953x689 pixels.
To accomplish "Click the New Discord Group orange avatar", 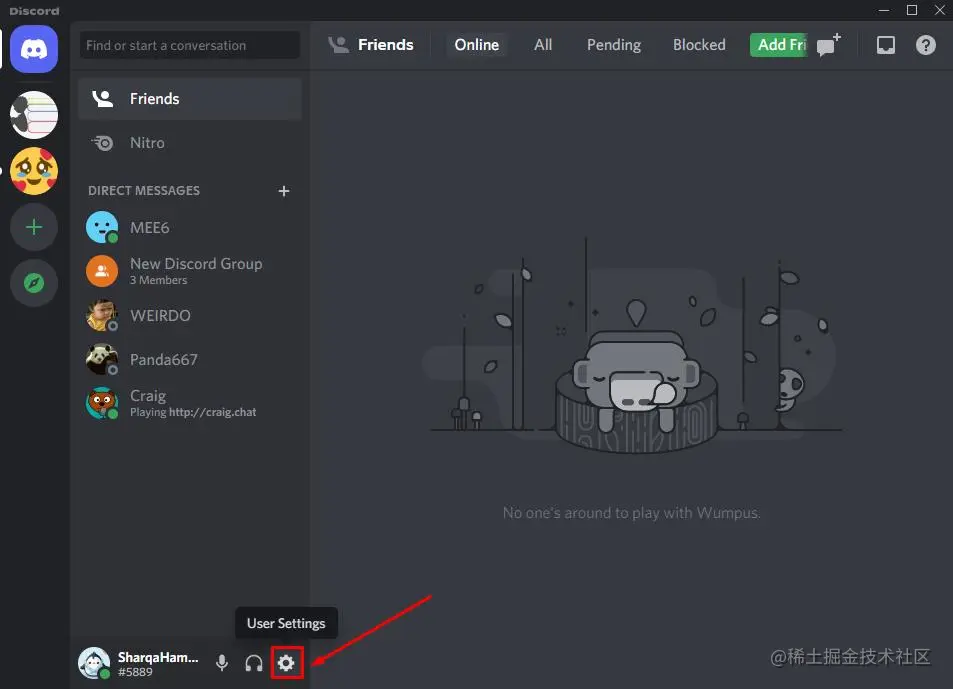I will (102, 271).
